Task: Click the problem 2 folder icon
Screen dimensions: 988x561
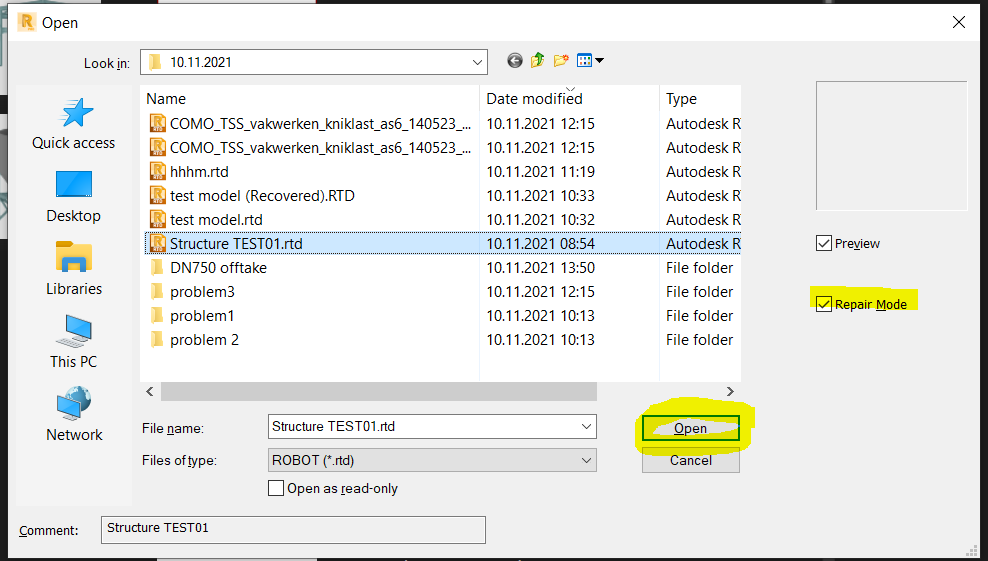Action: coord(158,339)
